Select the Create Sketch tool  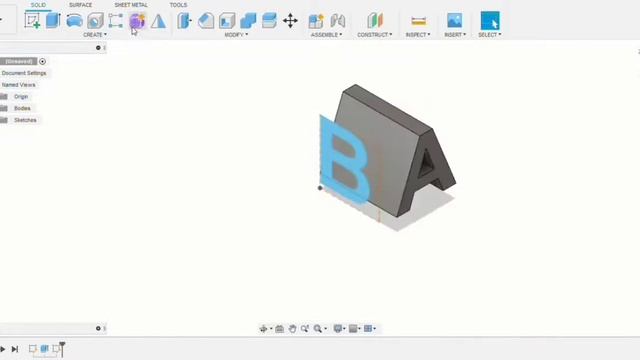coord(32,20)
